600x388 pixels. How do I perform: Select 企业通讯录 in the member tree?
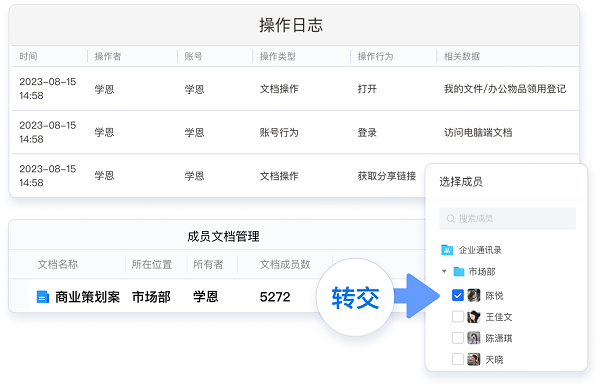[x=480, y=250]
